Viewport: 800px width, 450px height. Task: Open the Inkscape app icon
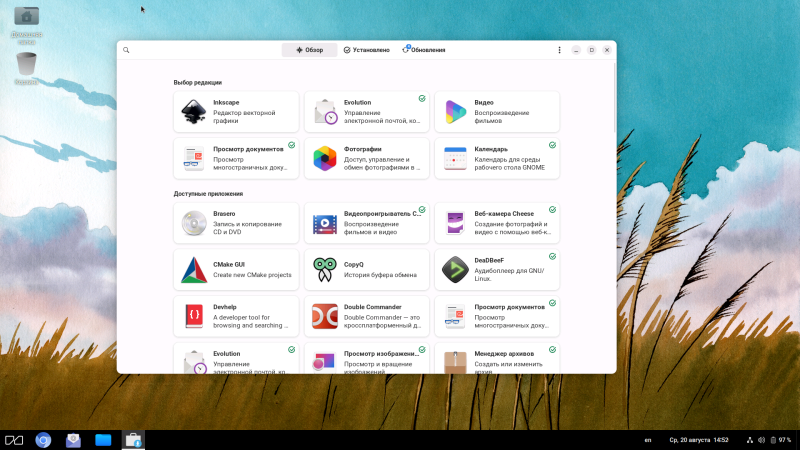(x=194, y=112)
